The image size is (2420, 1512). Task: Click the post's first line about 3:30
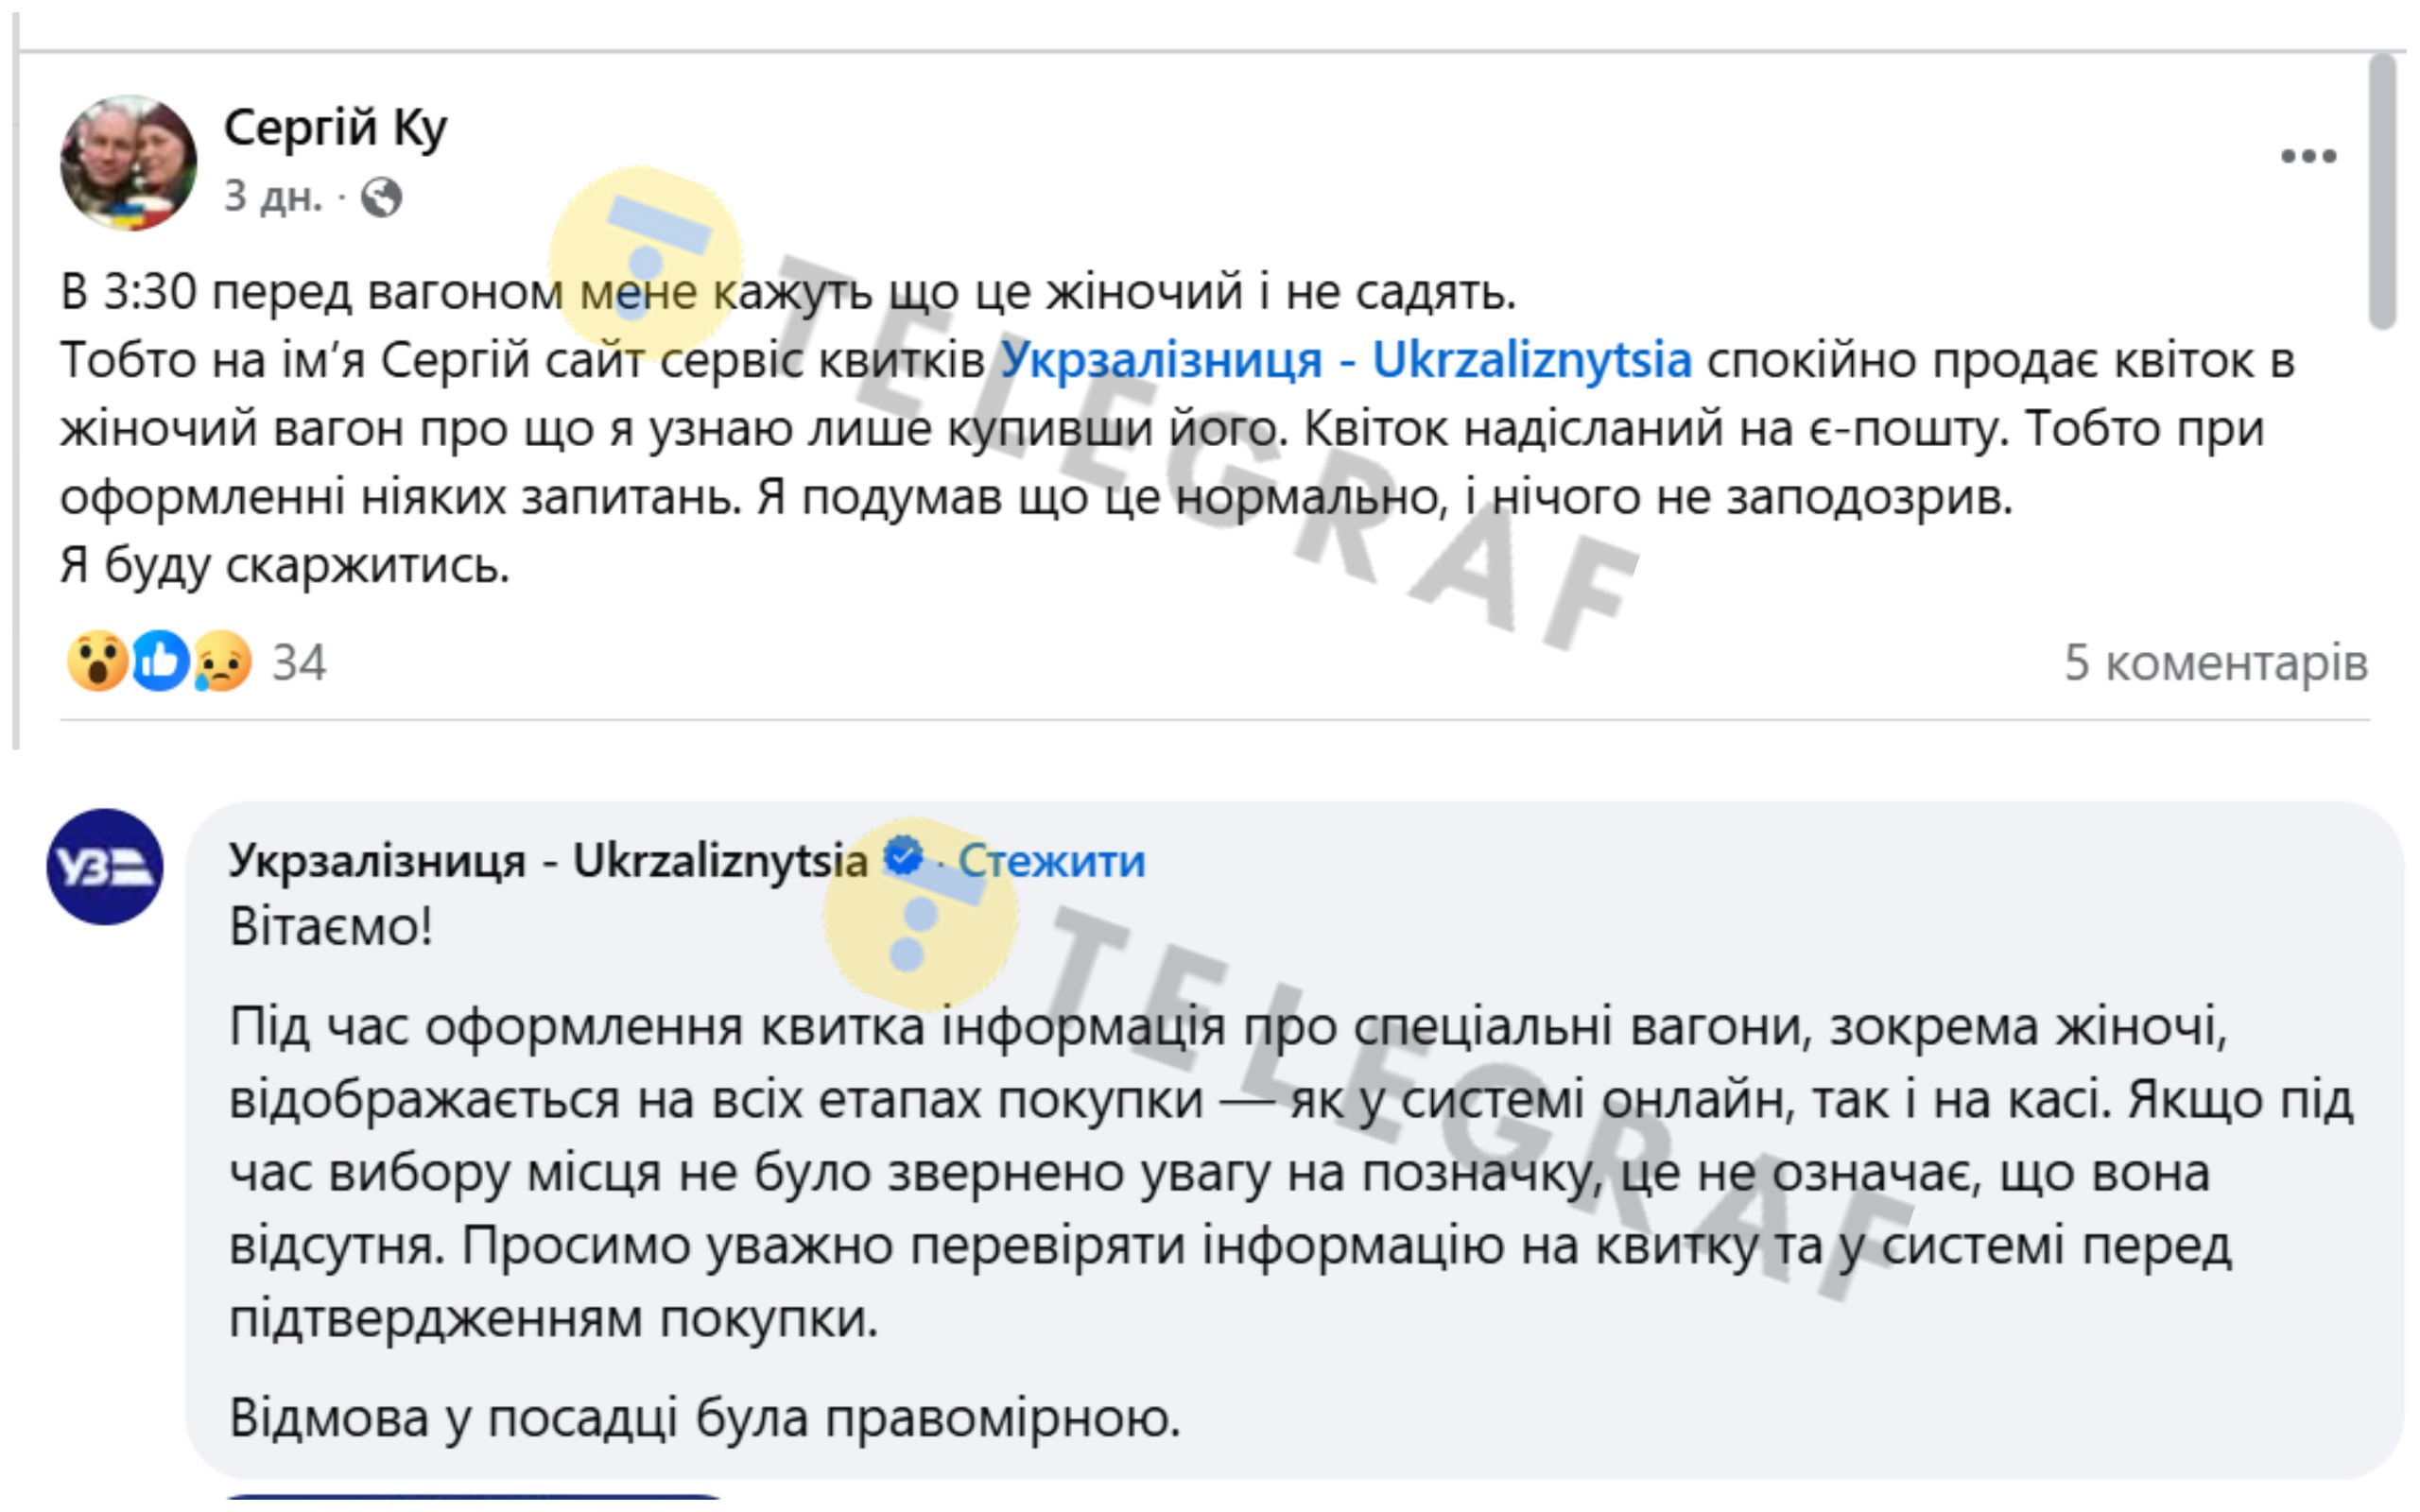pyautogui.click(x=788, y=292)
